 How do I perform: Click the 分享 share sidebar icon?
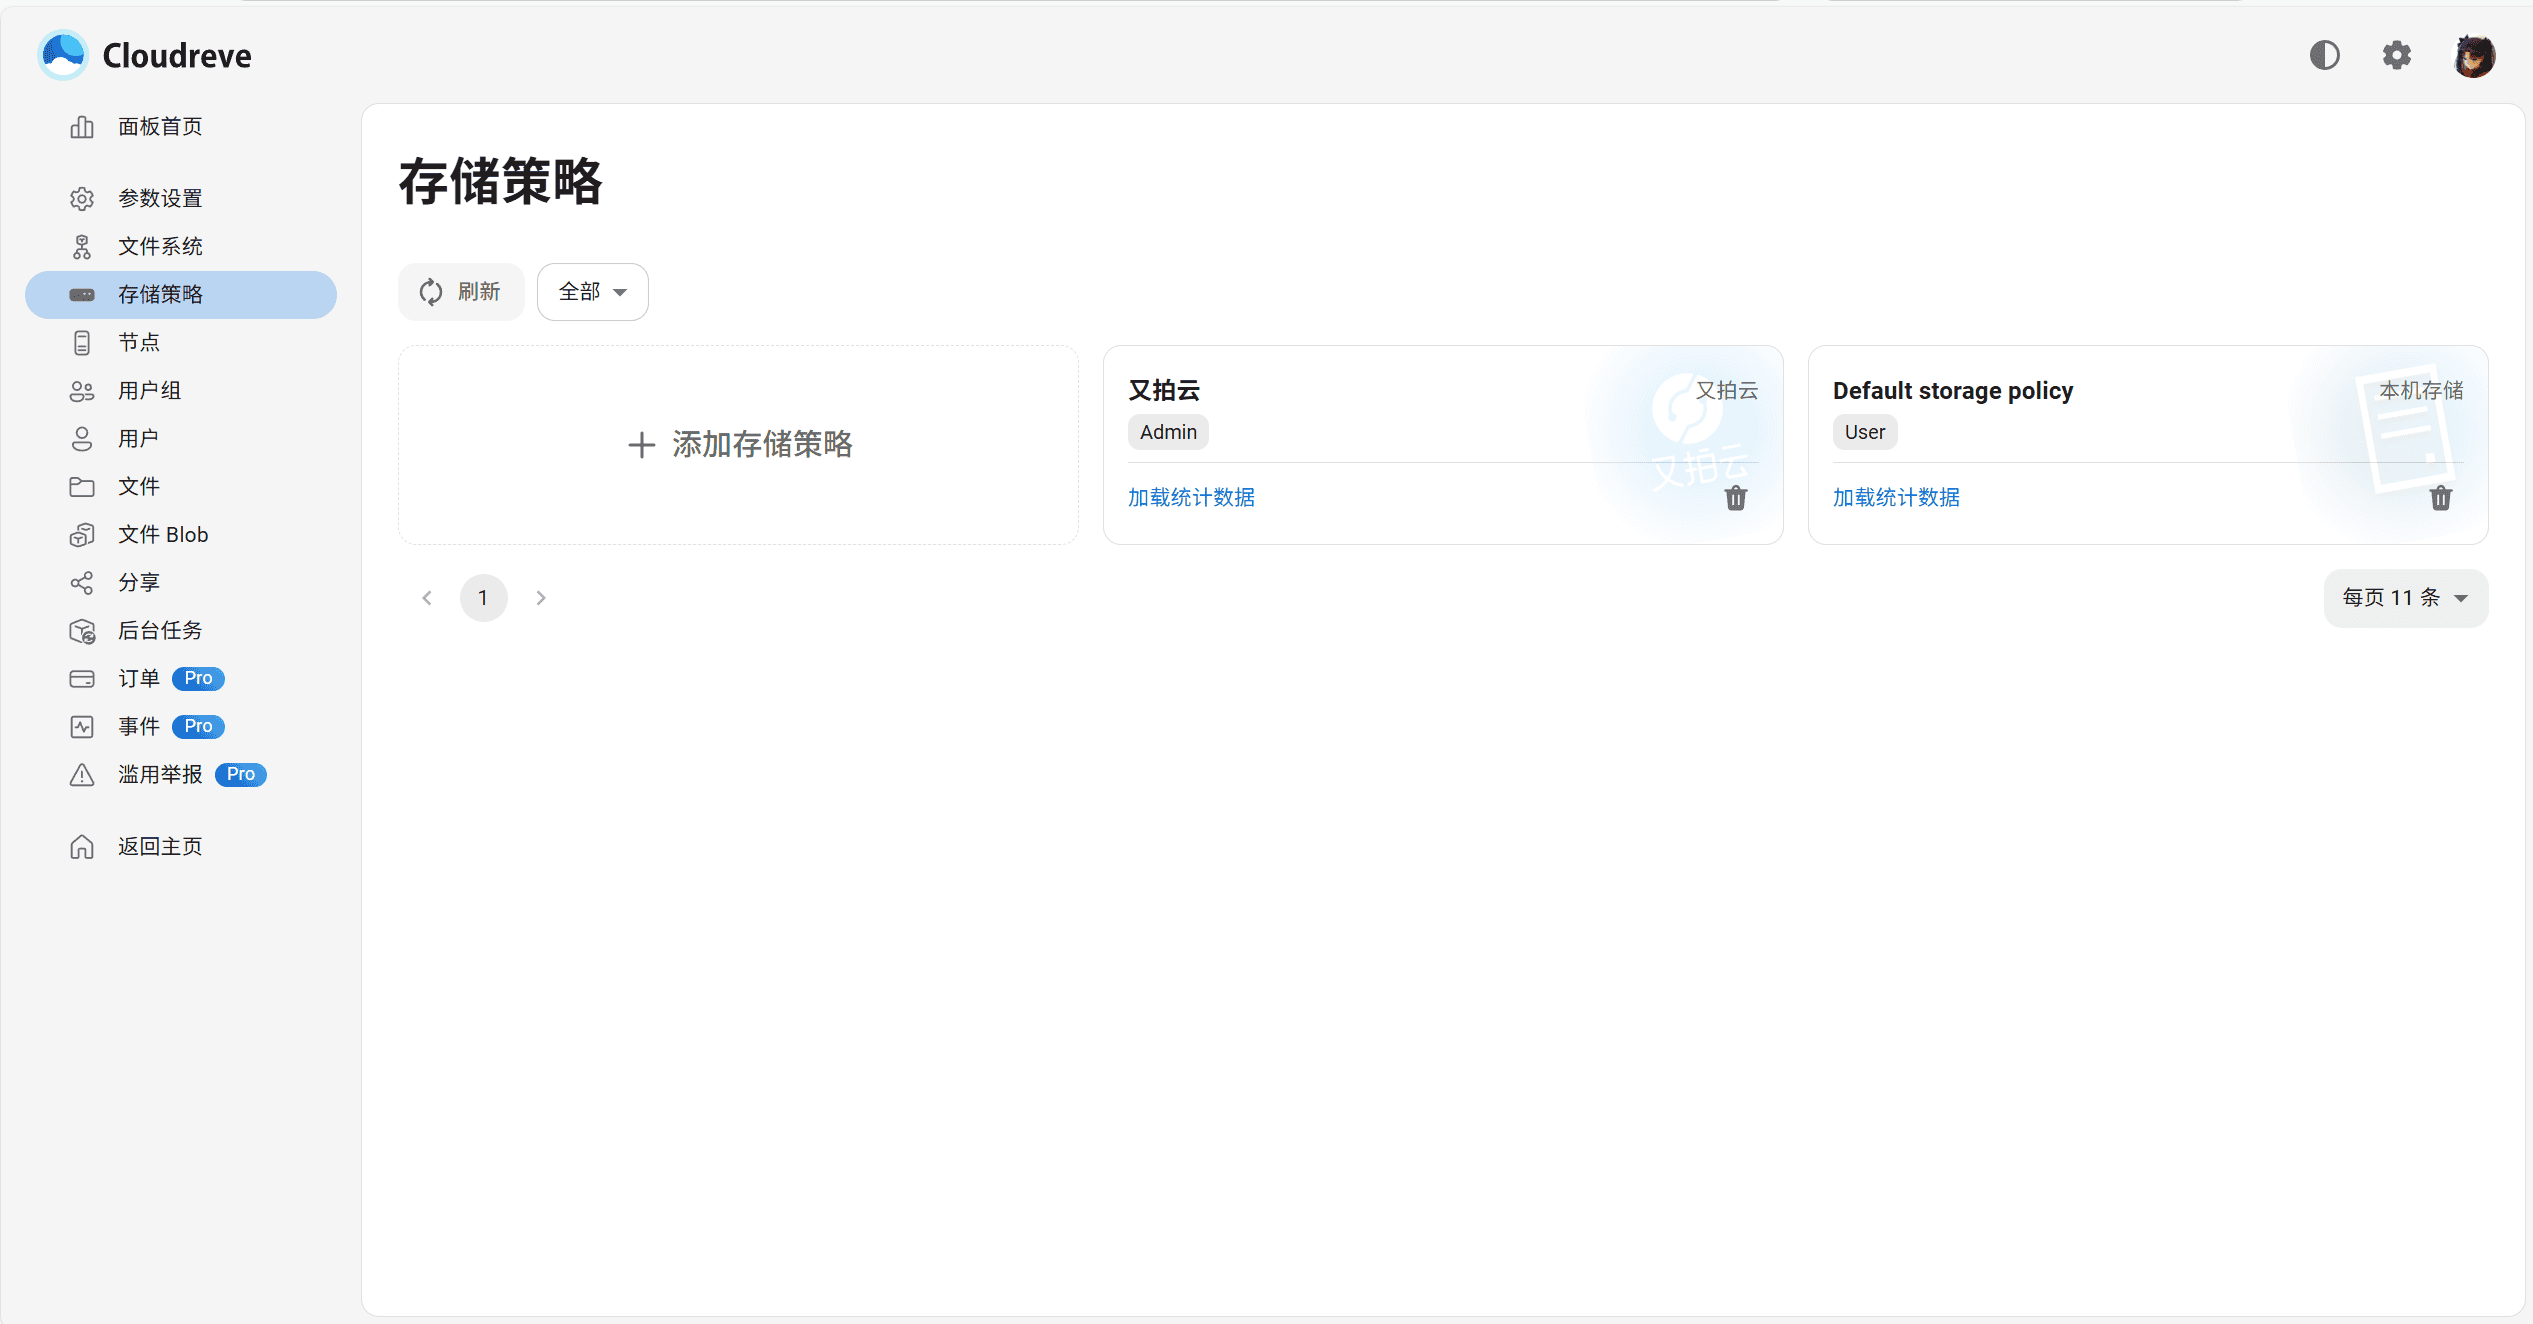point(82,583)
